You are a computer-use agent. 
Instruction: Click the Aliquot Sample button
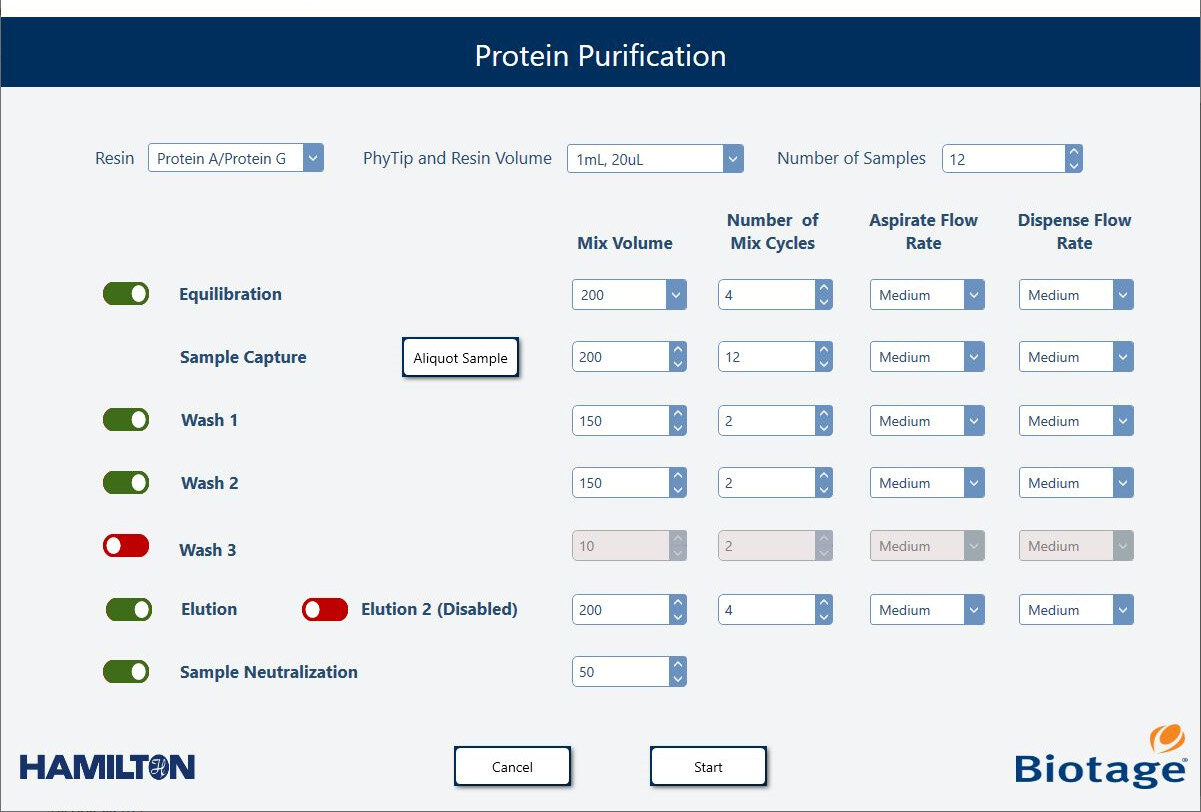coord(460,357)
